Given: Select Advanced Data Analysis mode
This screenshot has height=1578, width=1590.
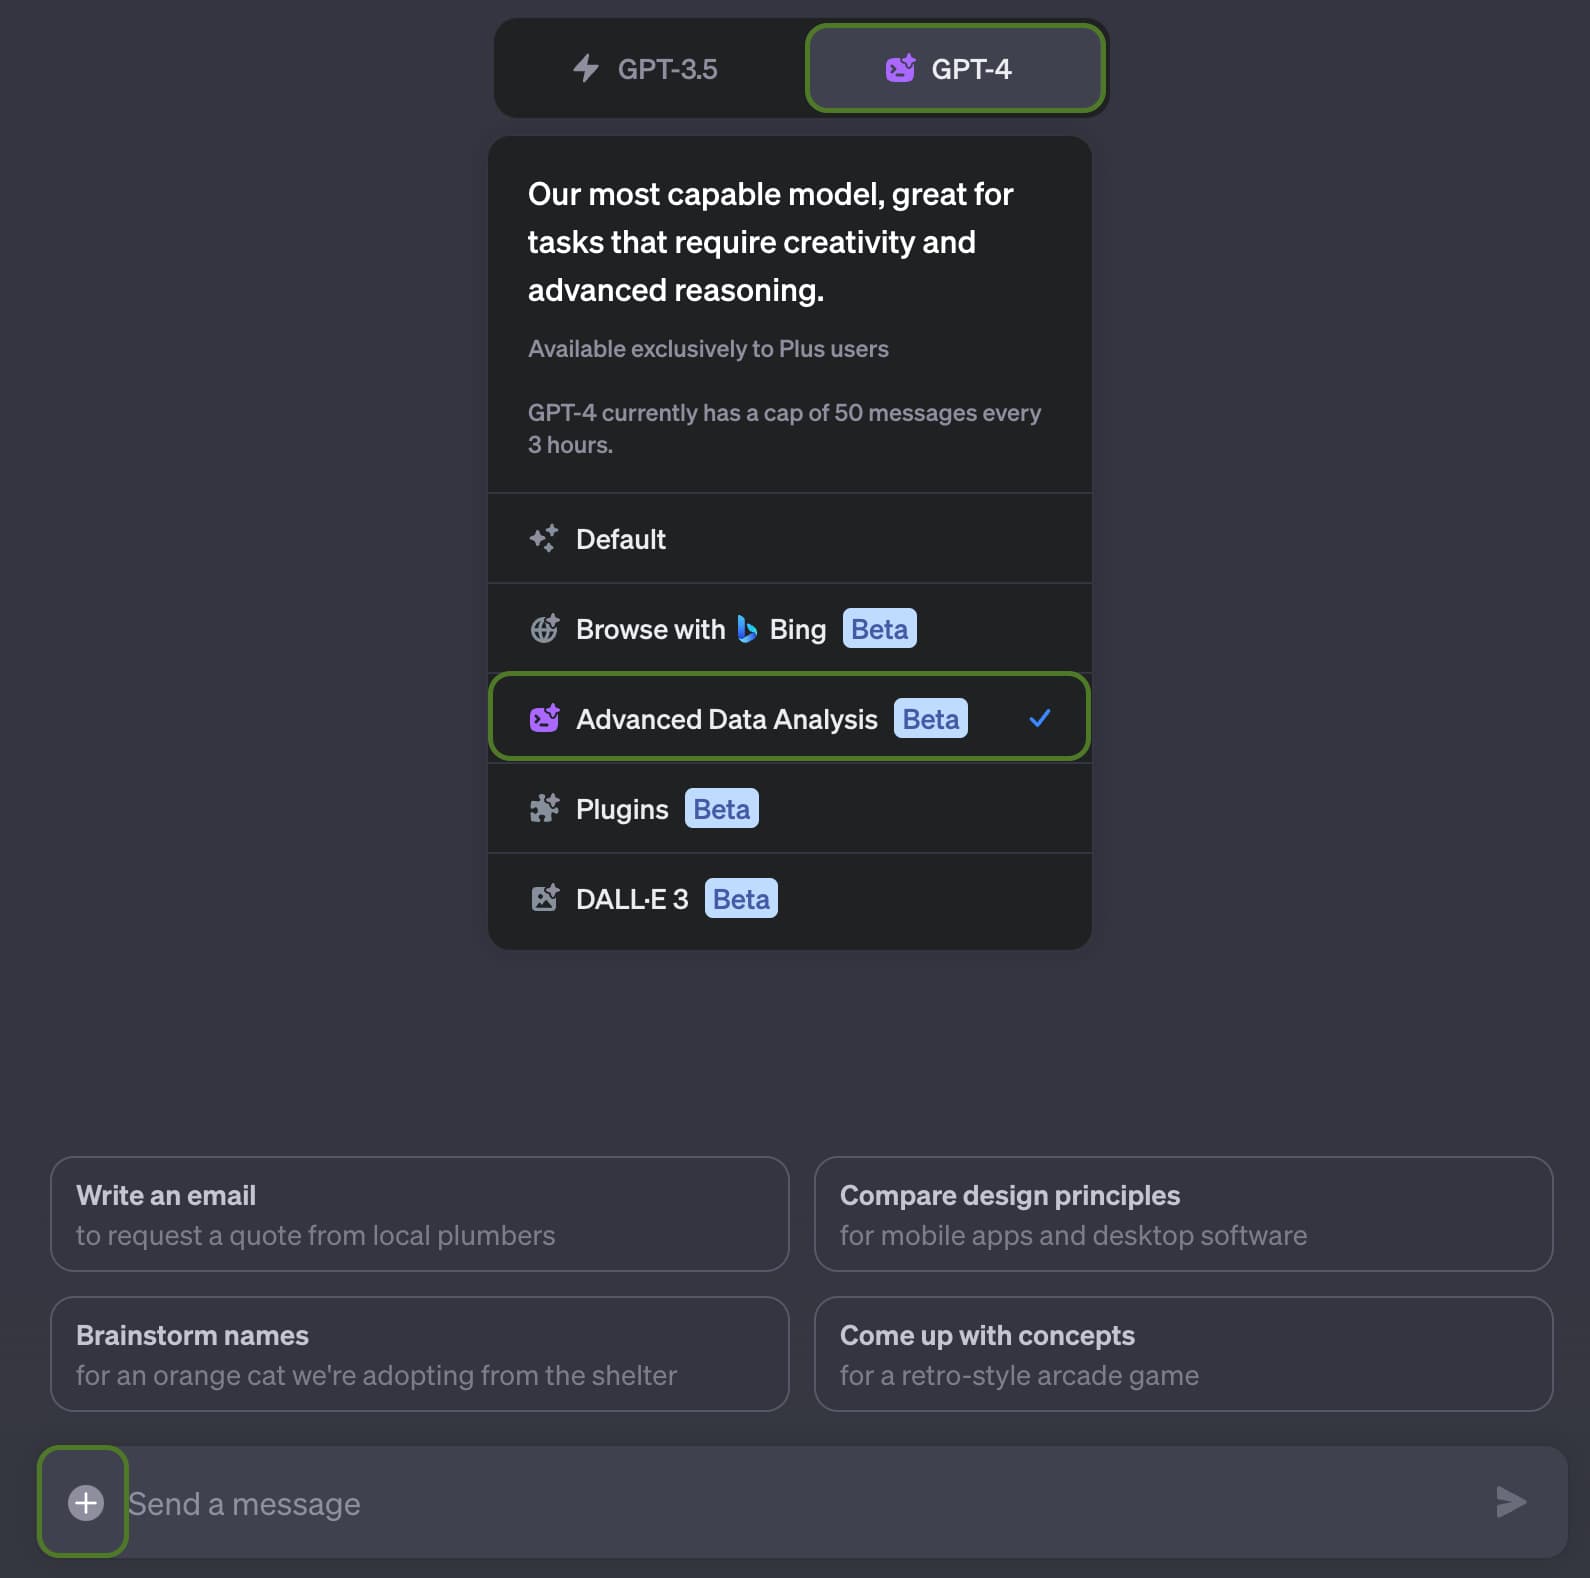Looking at the screenshot, I should point(789,718).
